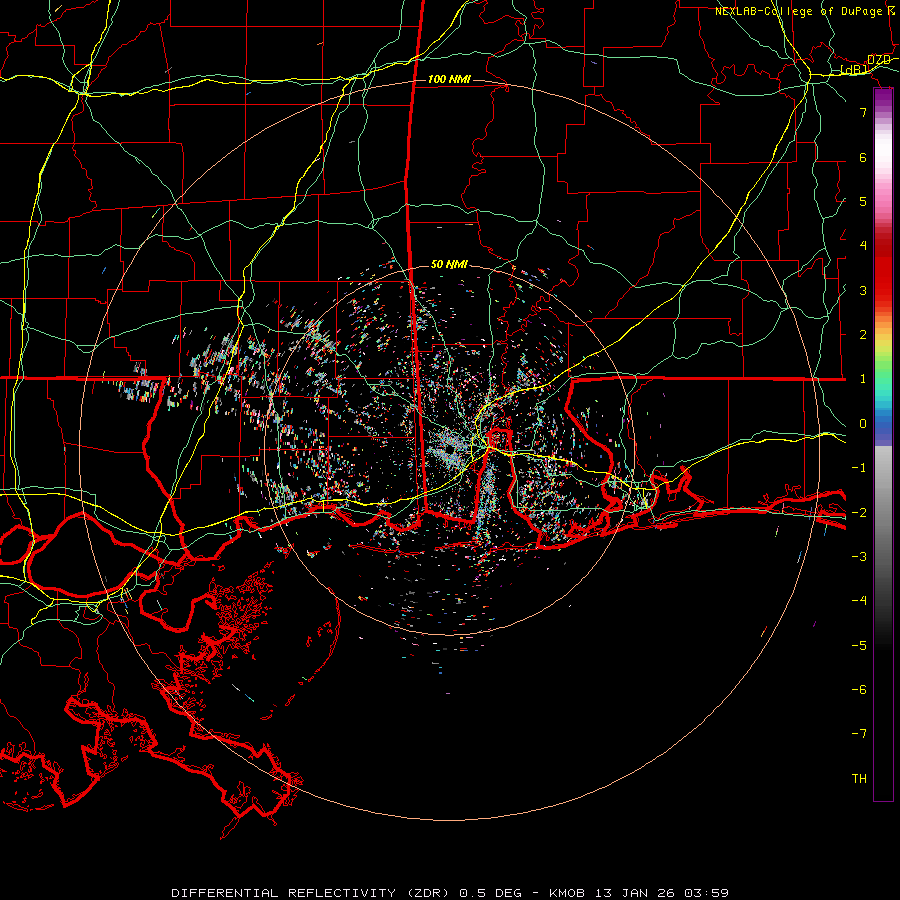
Task: Click the 50 NMI range ring label
Action: tap(449, 264)
